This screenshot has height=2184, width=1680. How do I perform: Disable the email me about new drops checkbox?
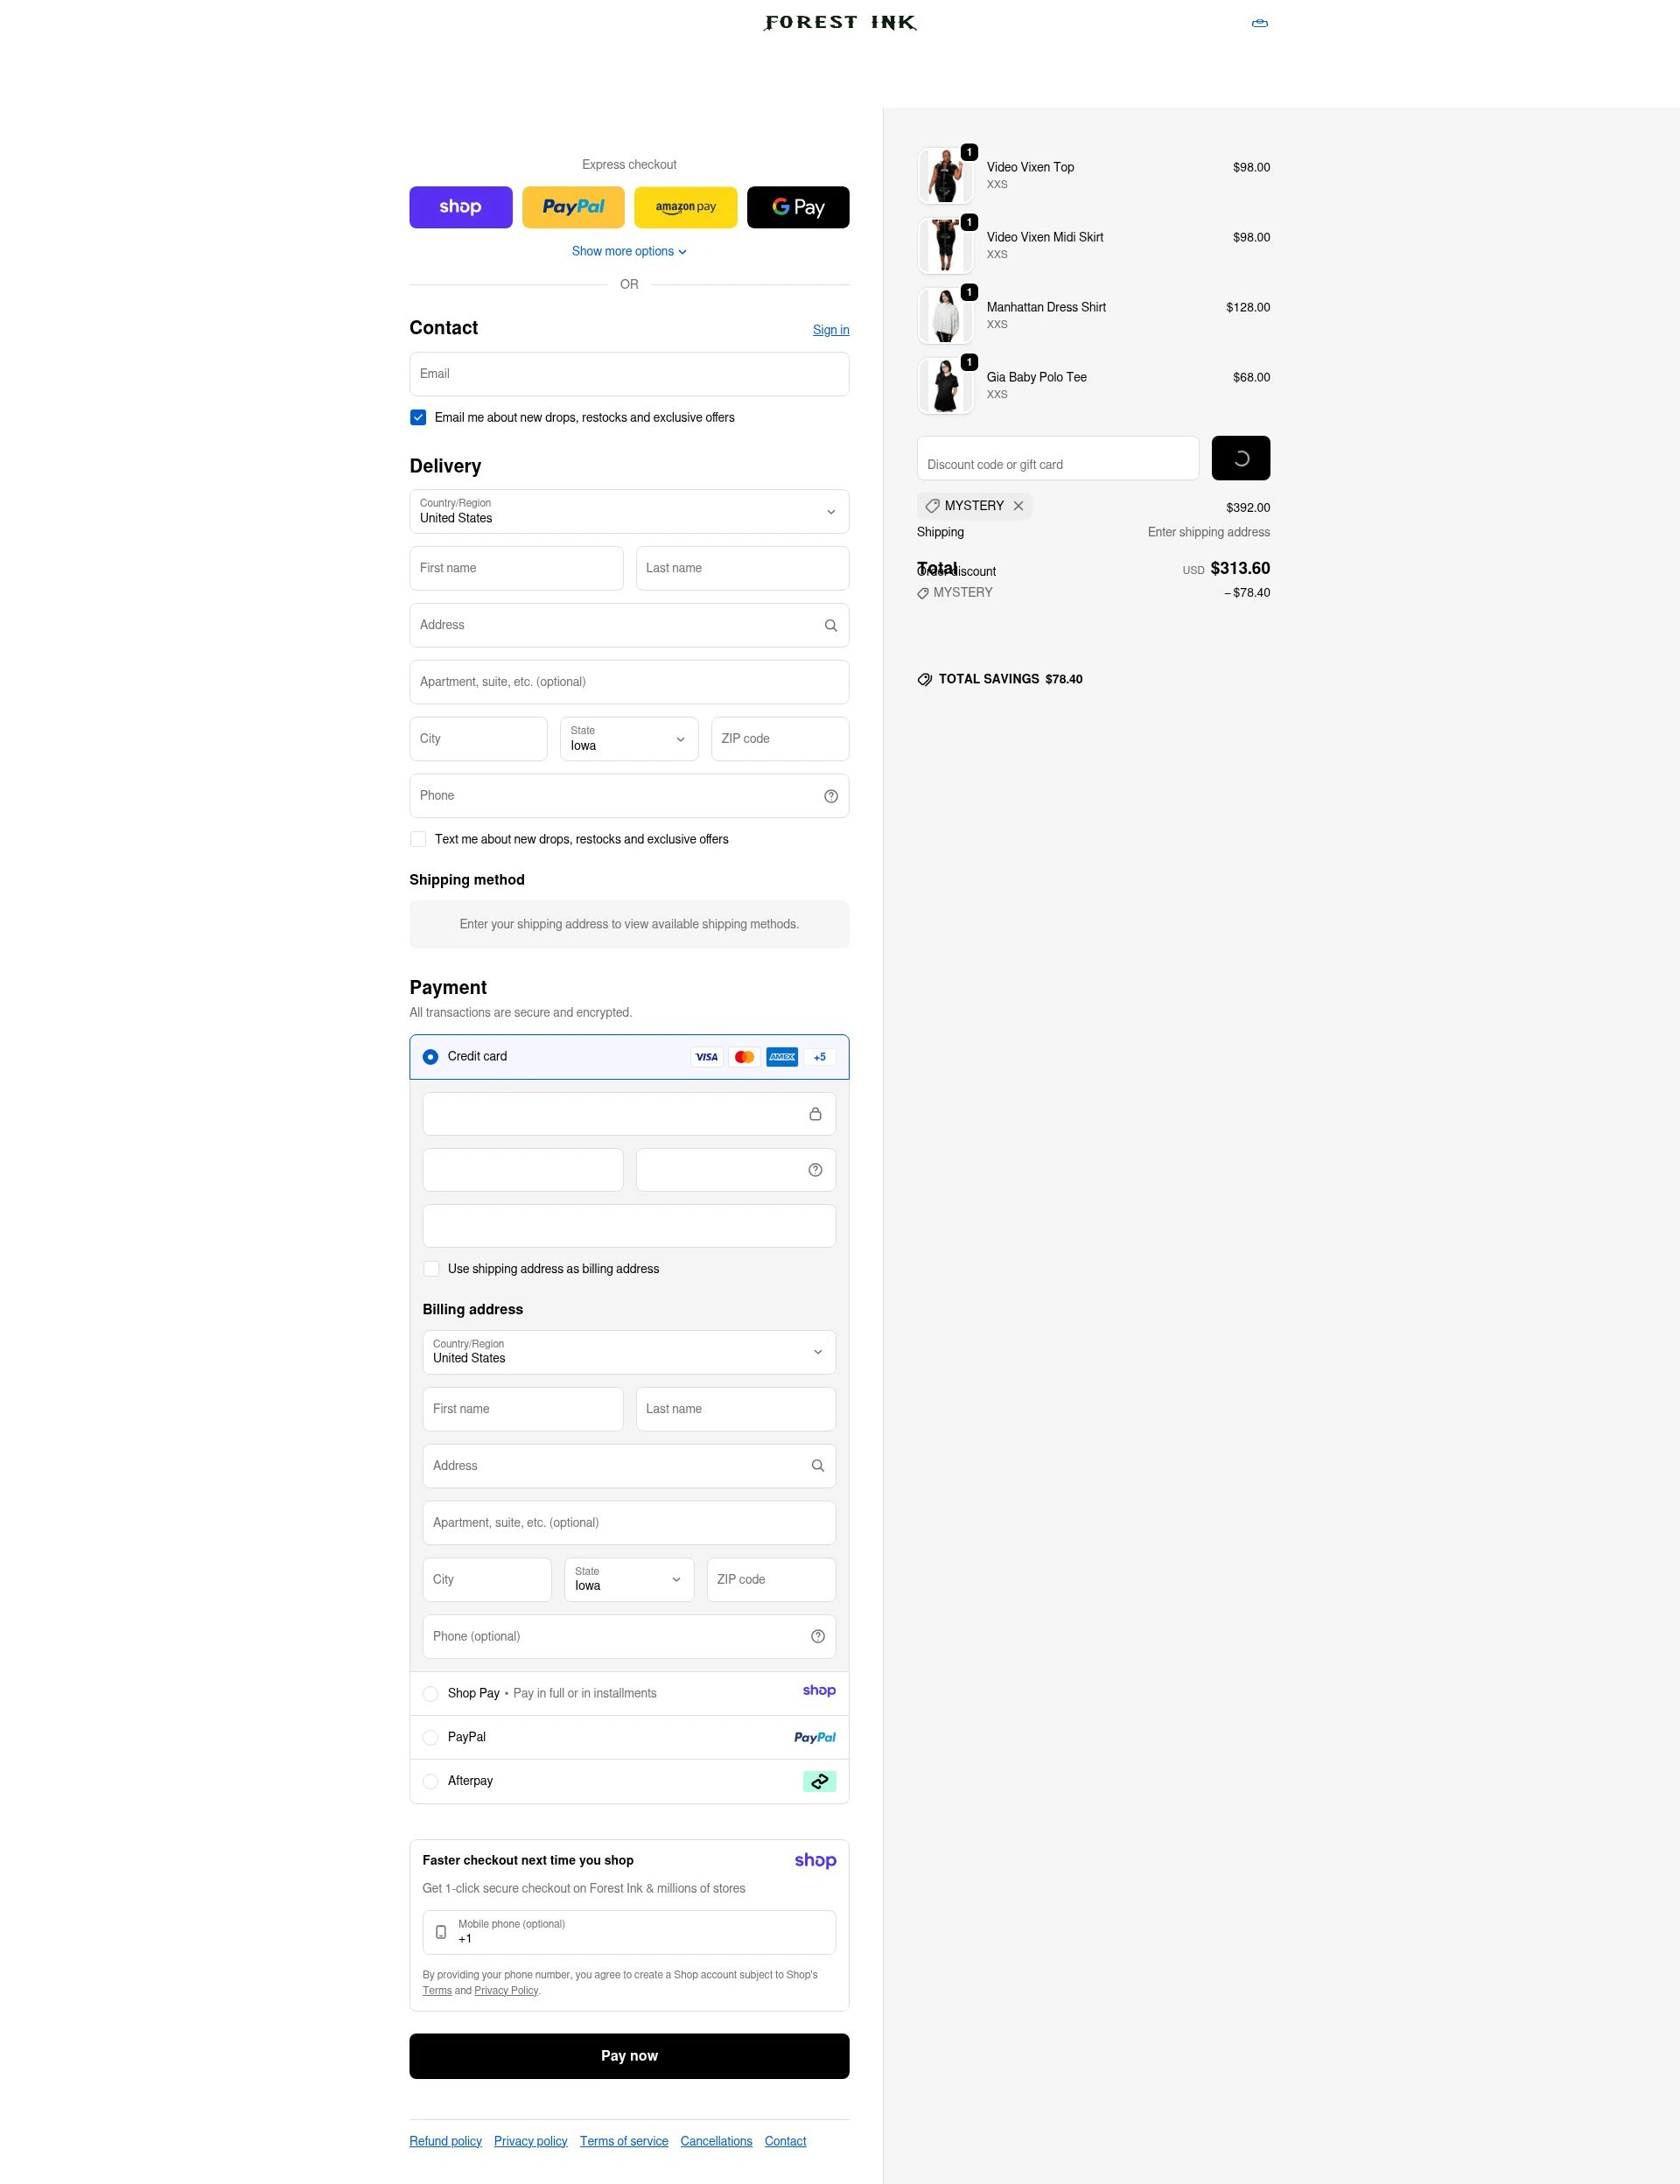click(x=418, y=417)
